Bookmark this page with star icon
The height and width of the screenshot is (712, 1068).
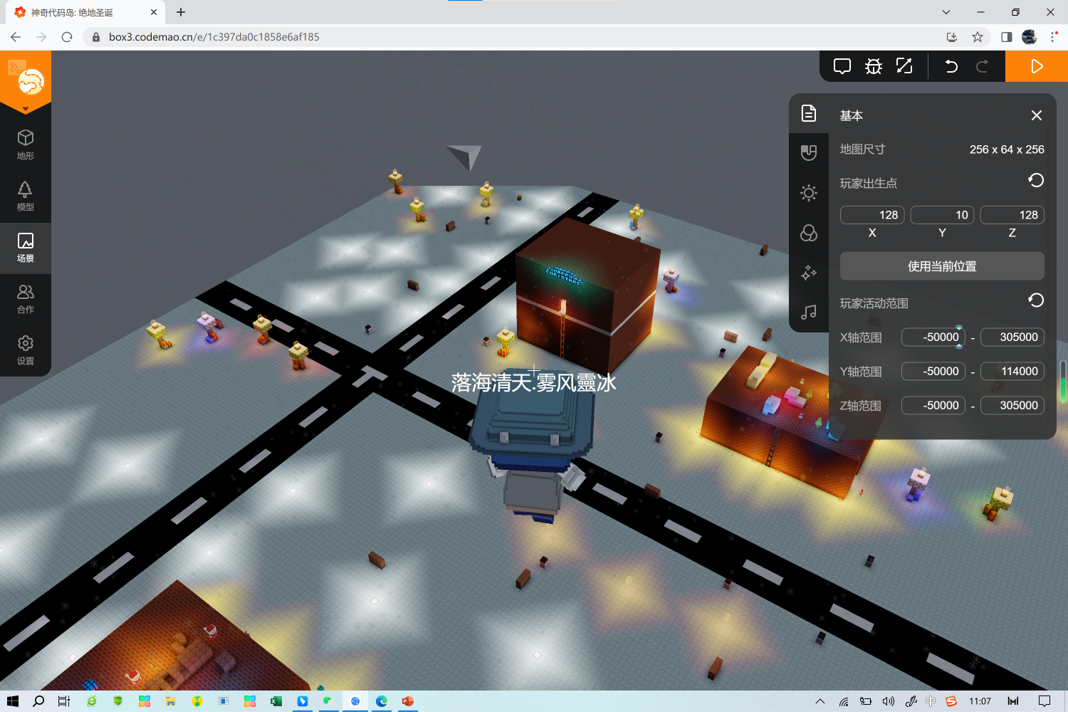pos(977,37)
